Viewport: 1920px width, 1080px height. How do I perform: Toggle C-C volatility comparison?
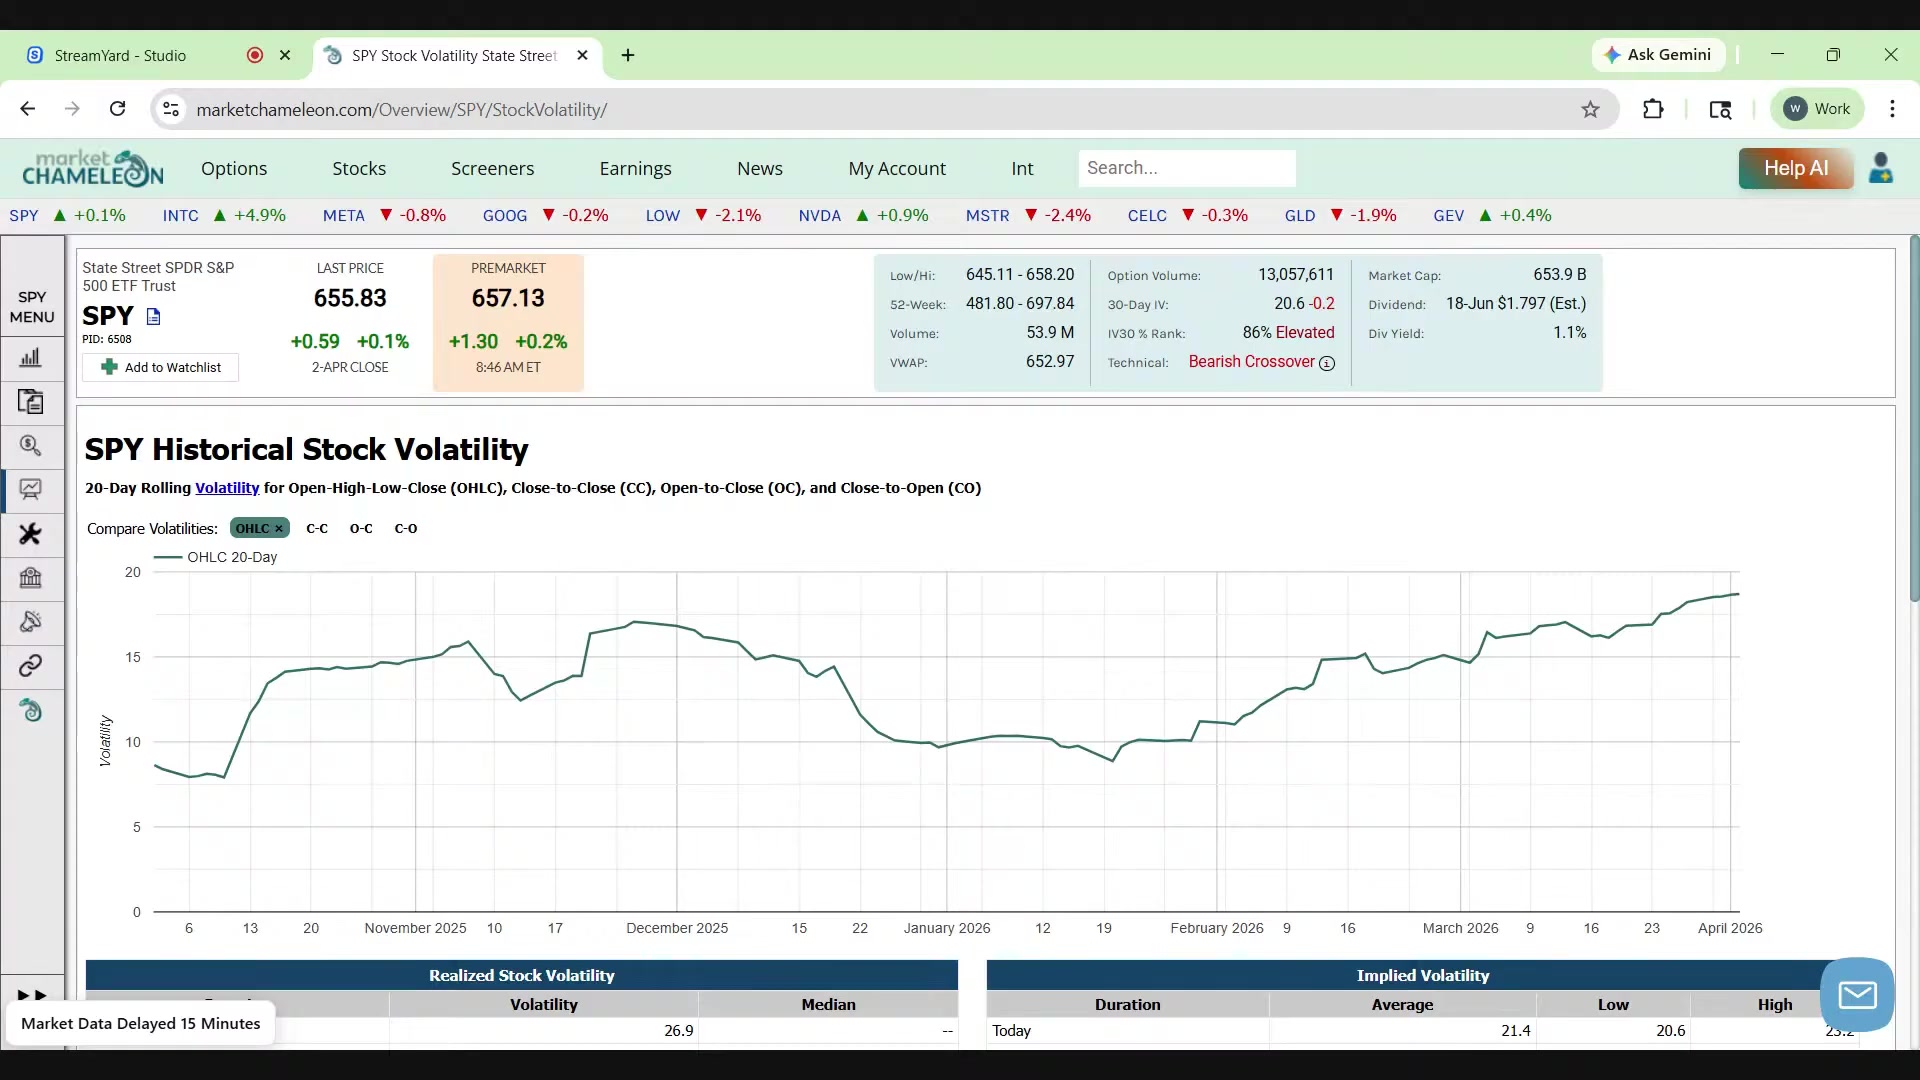317,528
